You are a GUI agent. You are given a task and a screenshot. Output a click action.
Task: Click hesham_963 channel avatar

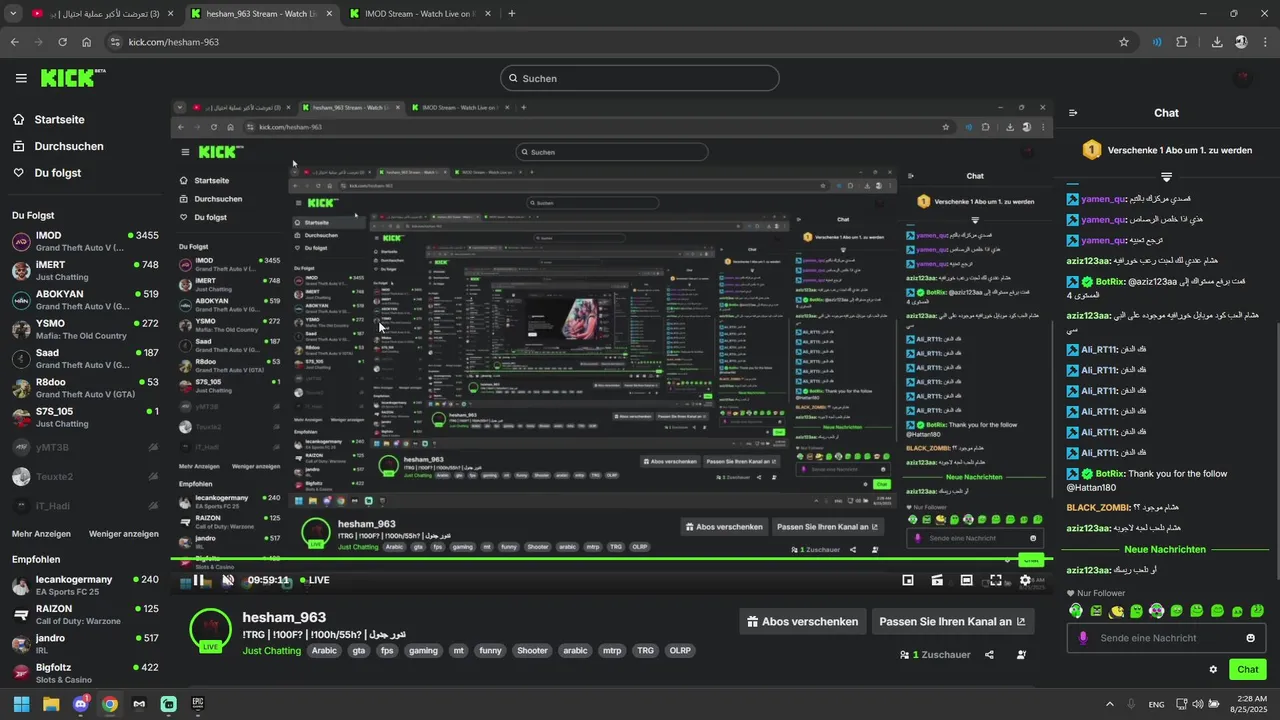point(210,629)
